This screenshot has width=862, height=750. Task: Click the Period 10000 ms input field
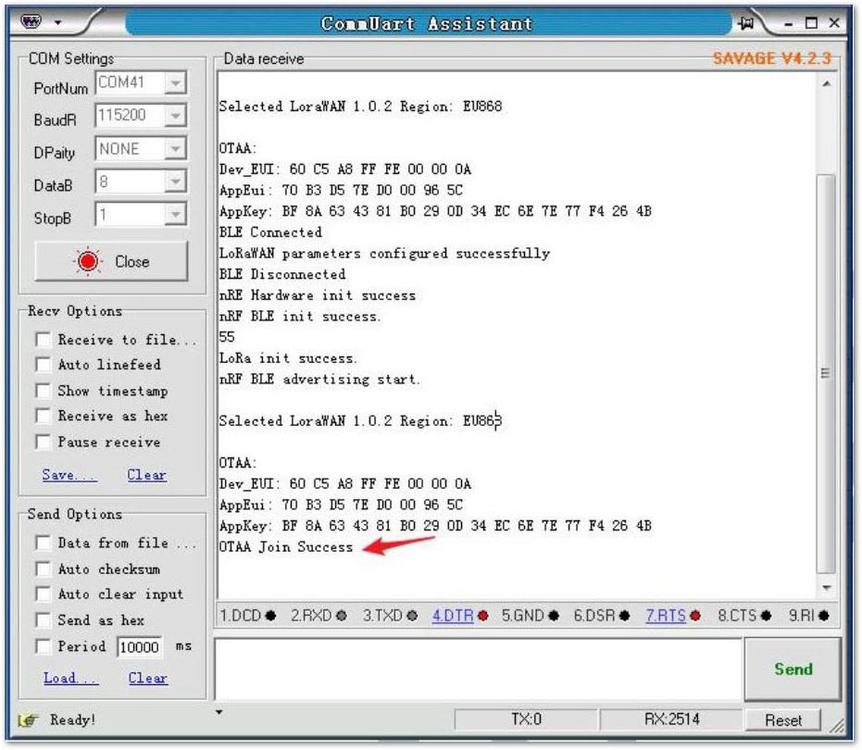coord(140,647)
